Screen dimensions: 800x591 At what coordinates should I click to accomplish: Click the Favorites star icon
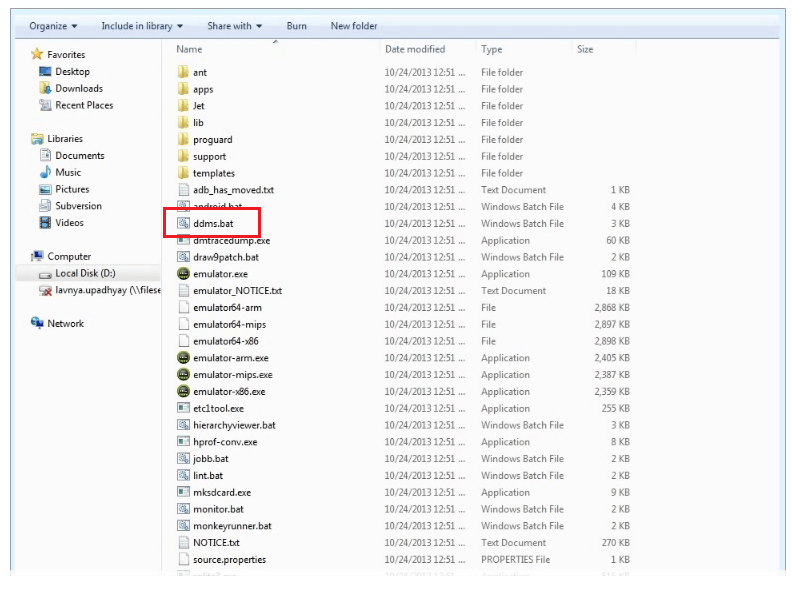(37, 54)
